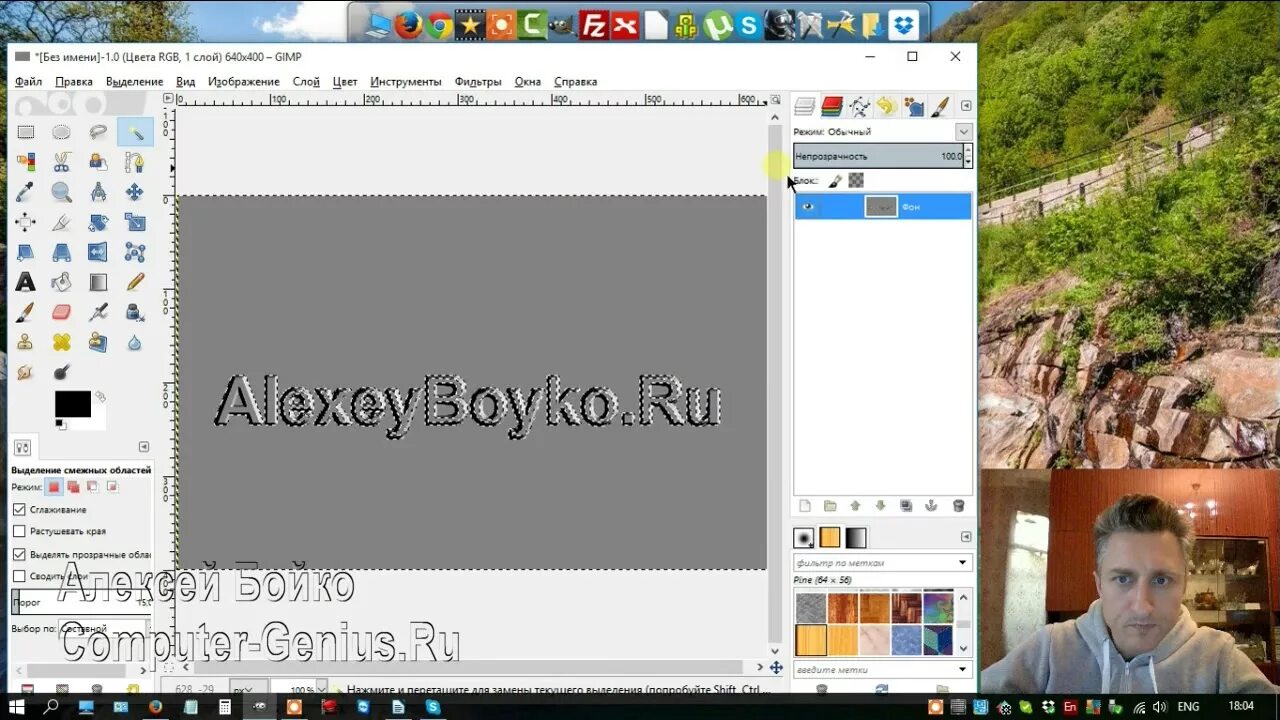The height and width of the screenshot is (720, 1280).
Task: Select the Move tool
Action: [x=135, y=192]
